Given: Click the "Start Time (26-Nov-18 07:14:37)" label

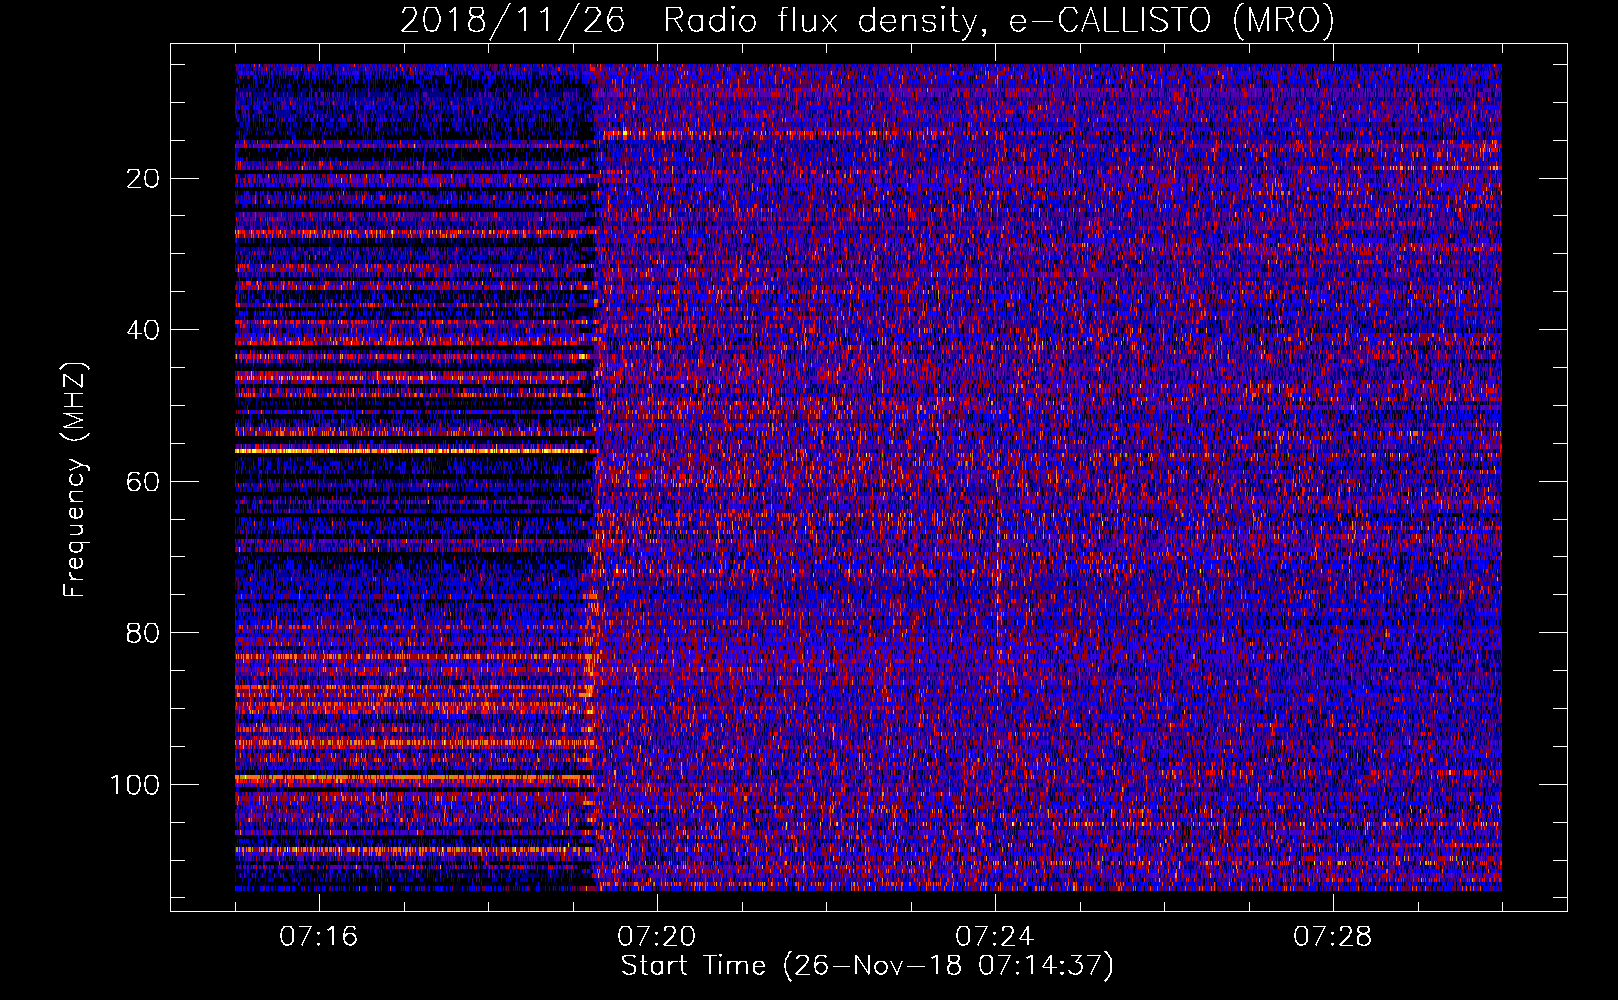Looking at the screenshot, I should [867, 966].
